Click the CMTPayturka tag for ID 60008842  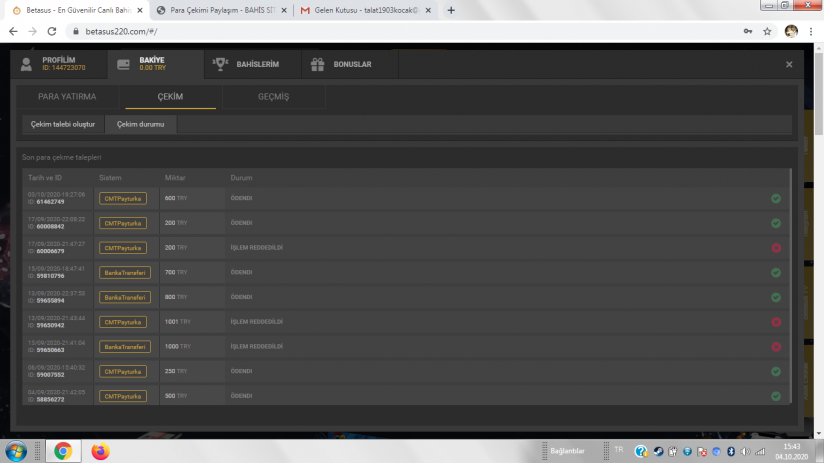point(123,223)
